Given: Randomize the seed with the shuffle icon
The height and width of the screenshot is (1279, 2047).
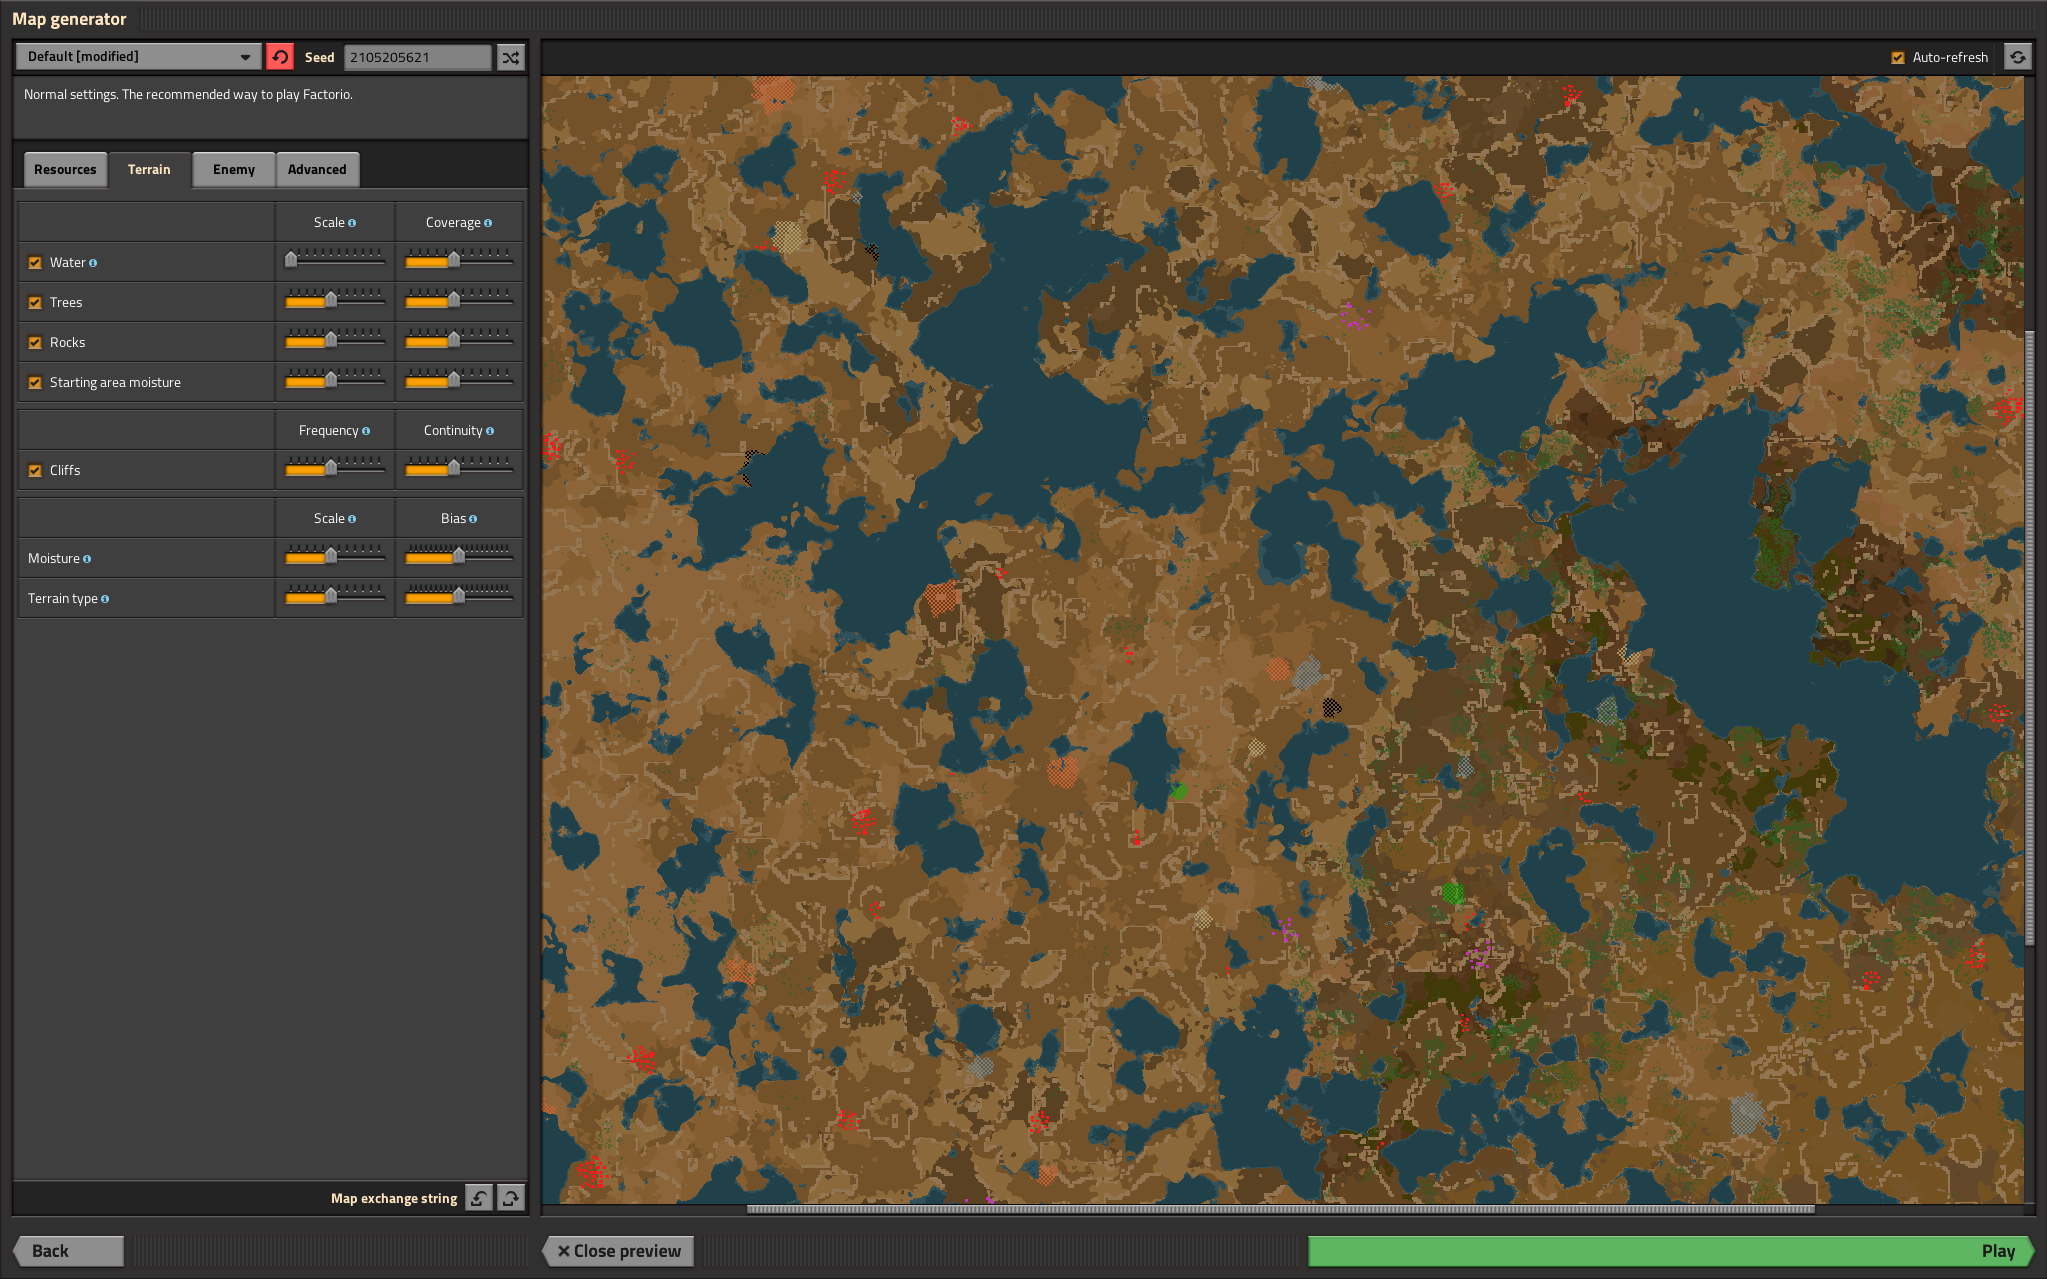Looking at the screenshot, I should tap(511, 57).
